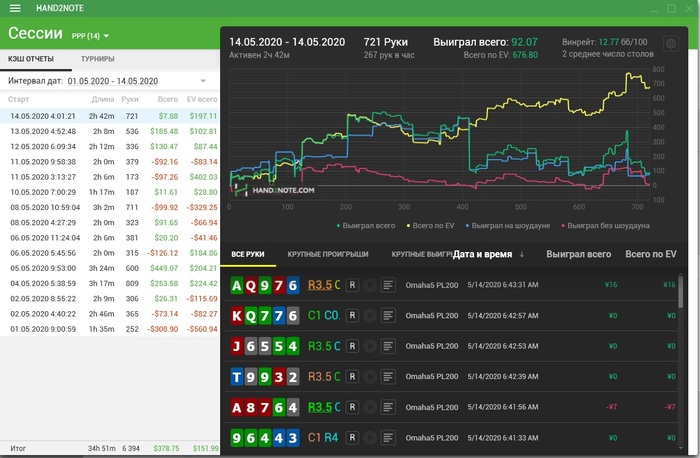Image resolution: width=700 pixels, height=458 pixels.
Task: Toggle Выиграл без шоудауна series in legend
Action: coord(605,226)
